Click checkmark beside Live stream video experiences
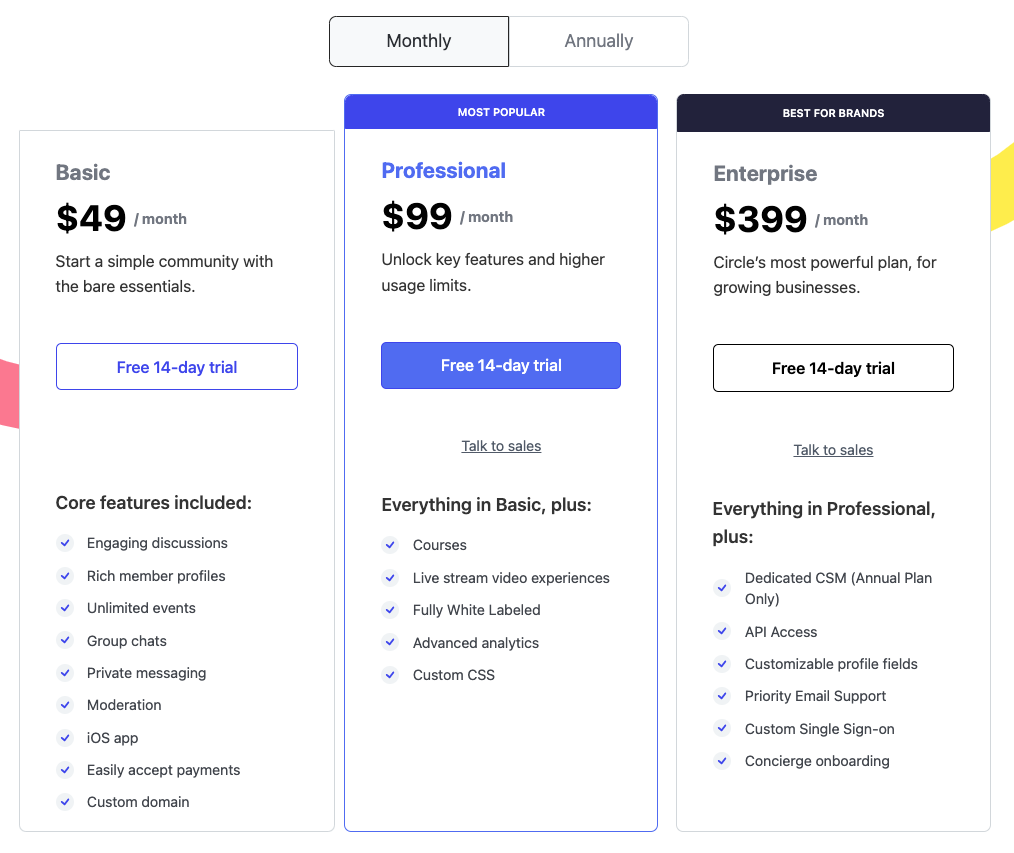This screenshot has height=853, width=1014. (390, 578)
